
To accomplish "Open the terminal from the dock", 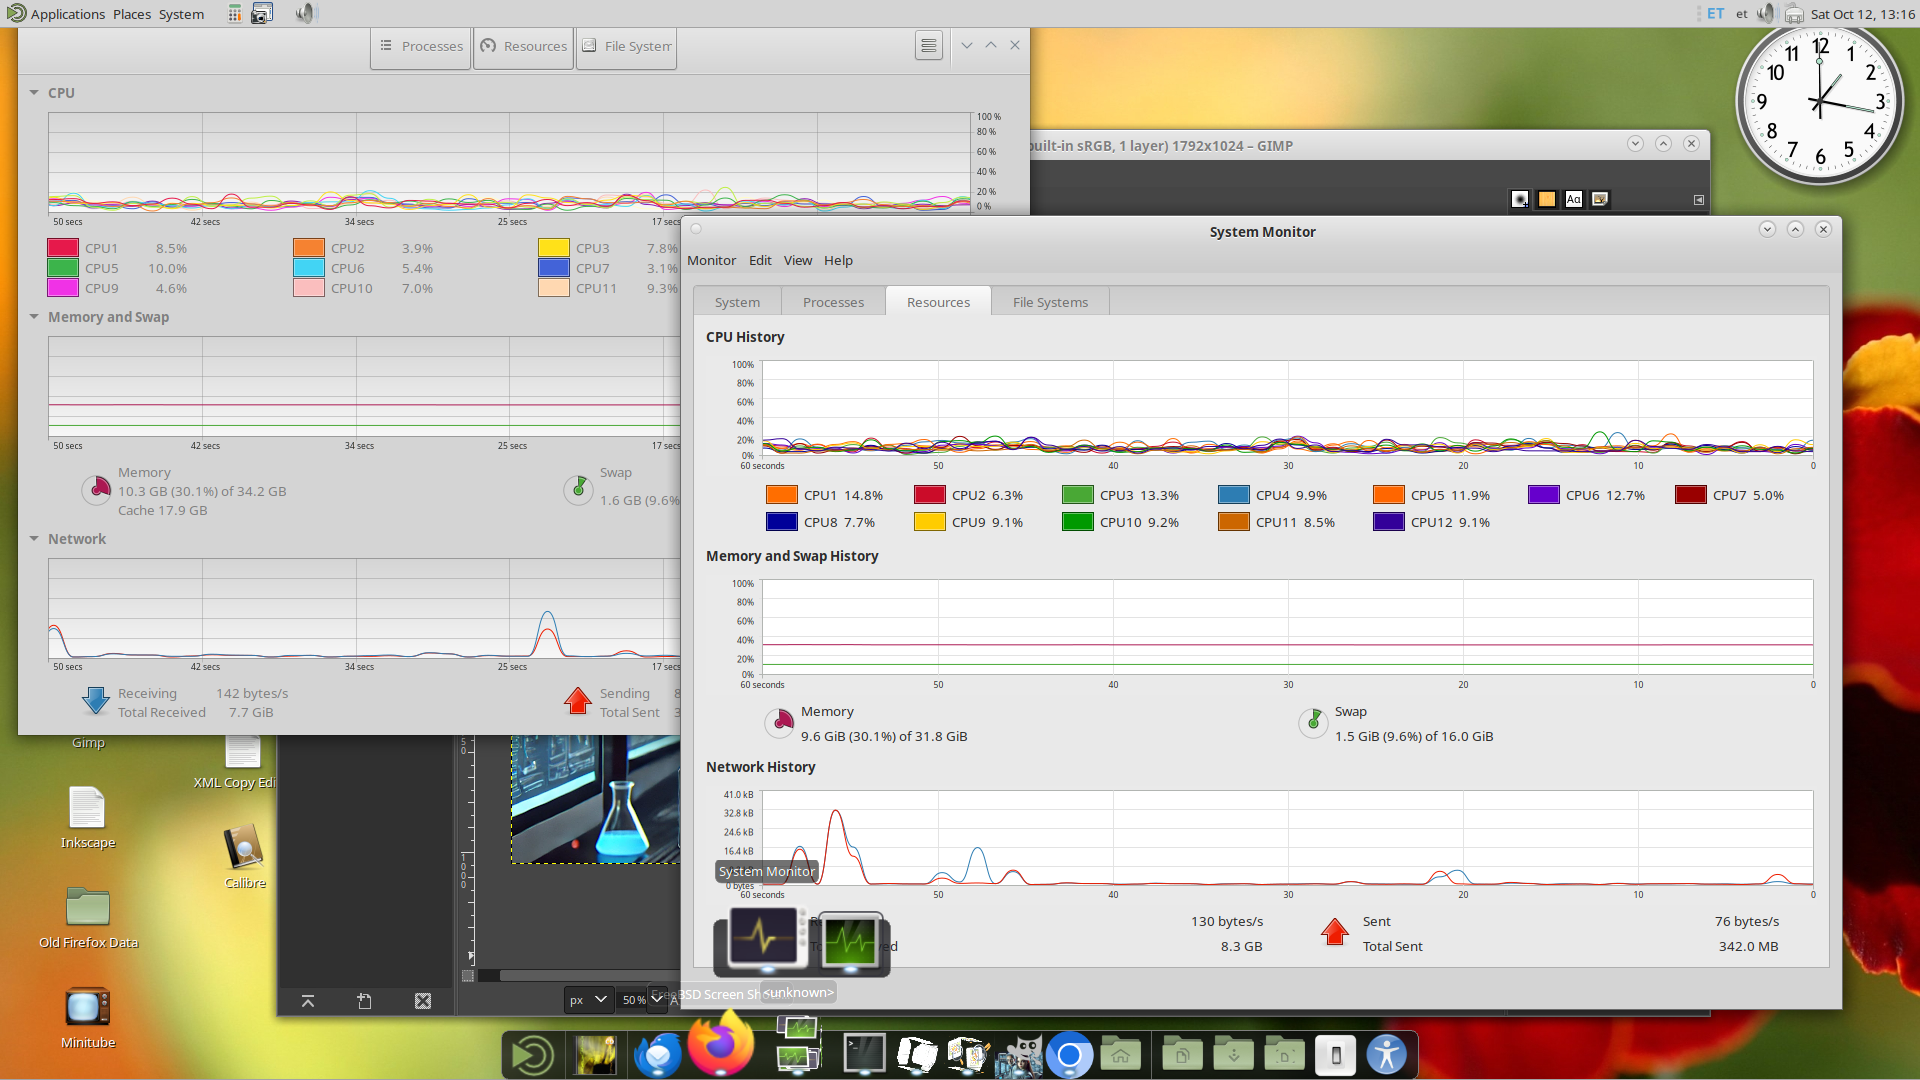I will 864,1054.
